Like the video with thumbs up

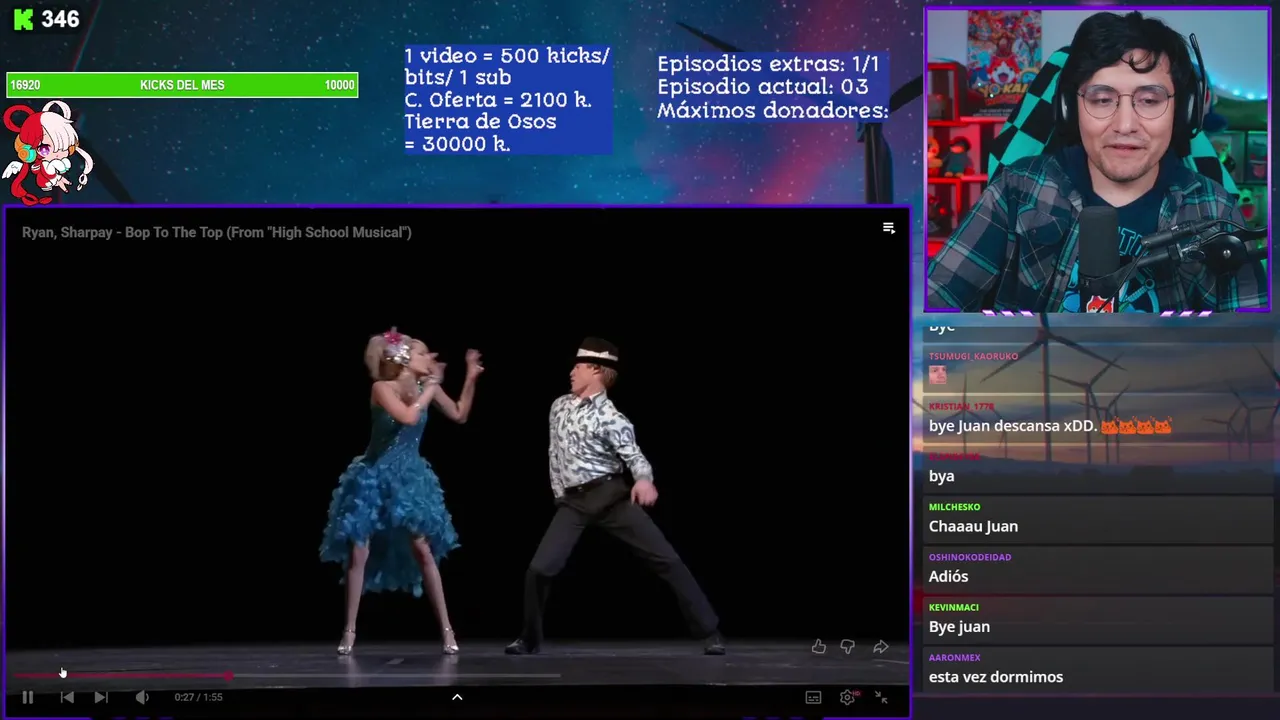tap(819, 647)
